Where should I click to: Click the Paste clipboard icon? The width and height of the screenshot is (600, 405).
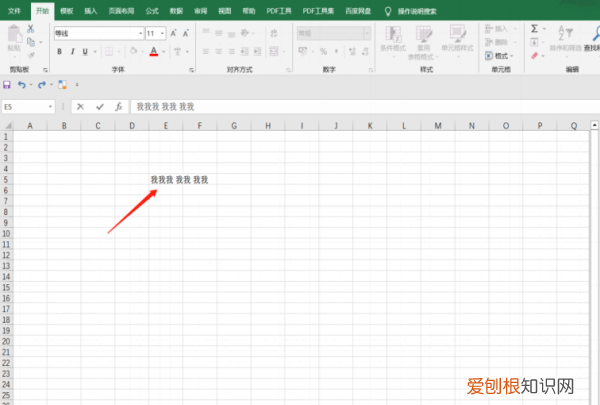[14, 34]
